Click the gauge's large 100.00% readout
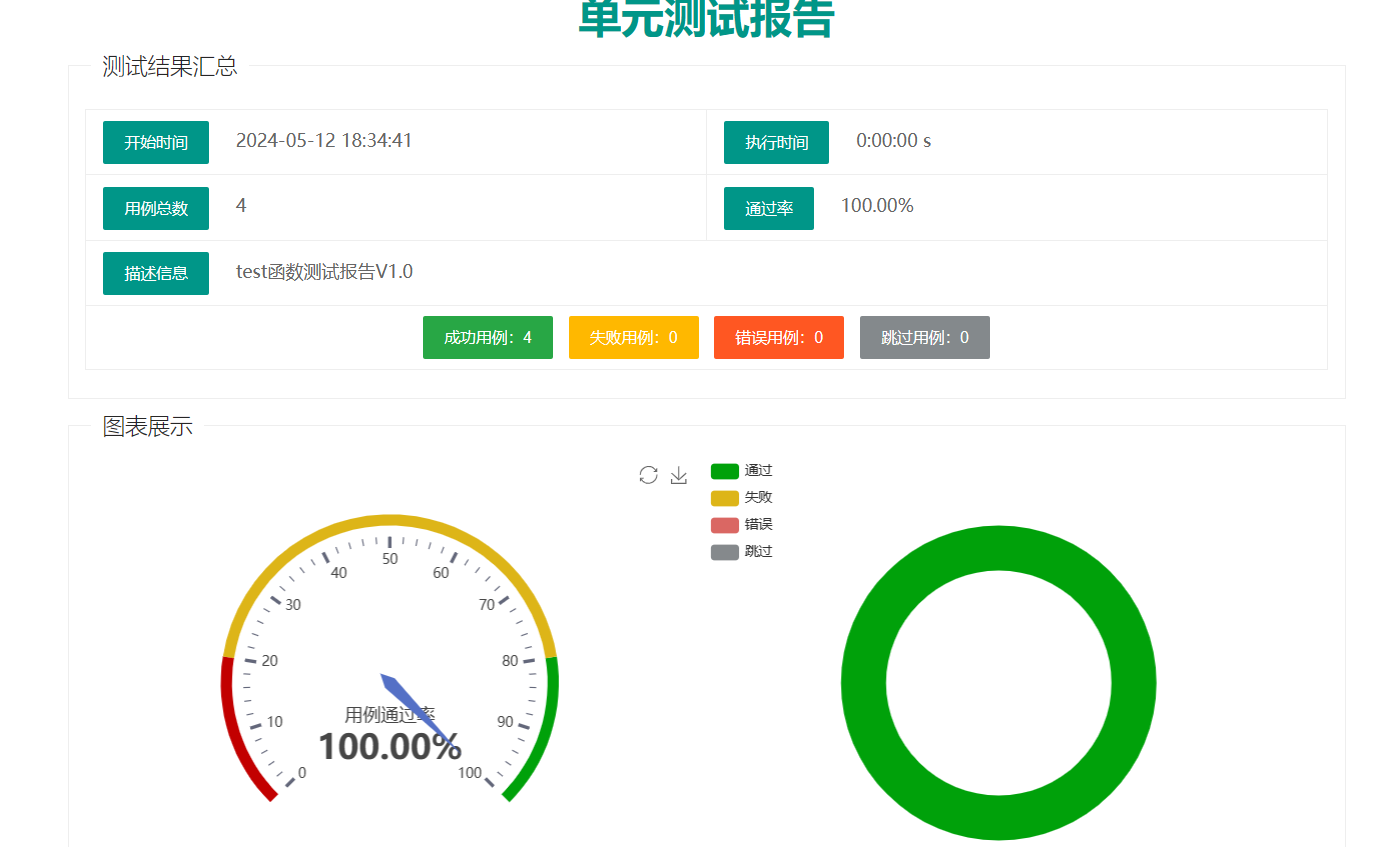 point(390,746)
